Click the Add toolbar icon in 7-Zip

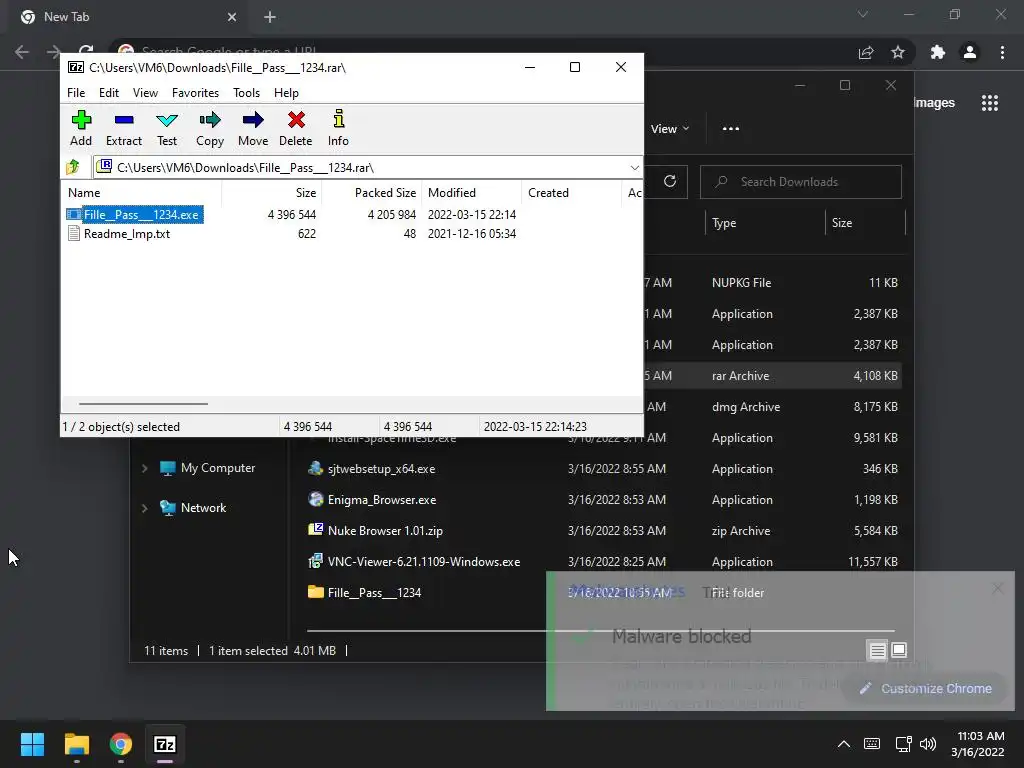tap(81, 128)
